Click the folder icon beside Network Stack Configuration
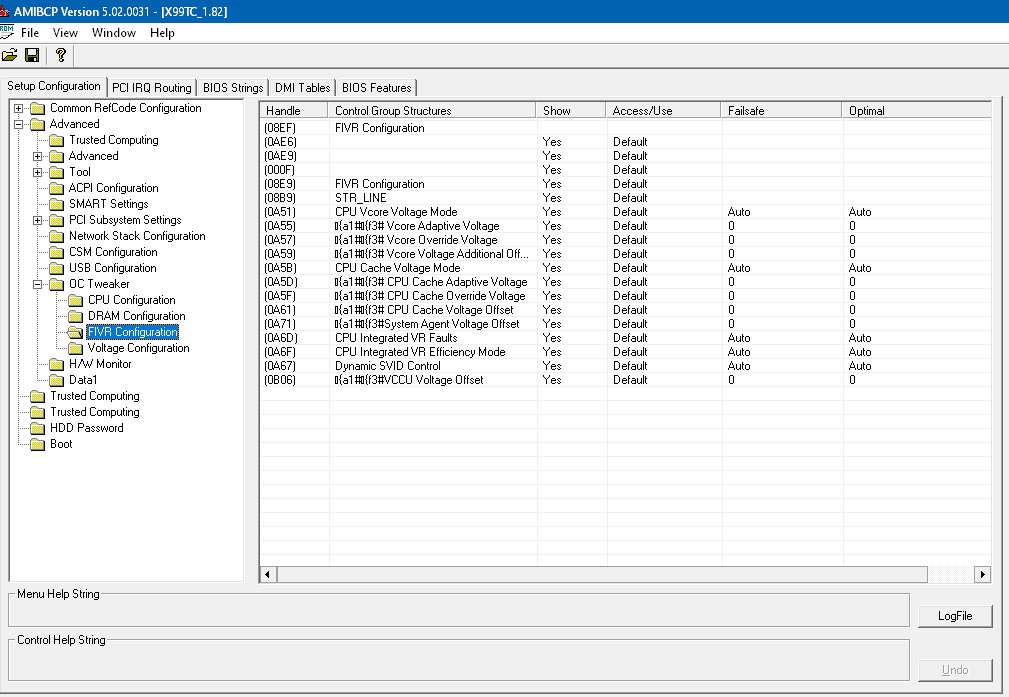The width and height of the screenshot is (1009, 697). point(57,236)
